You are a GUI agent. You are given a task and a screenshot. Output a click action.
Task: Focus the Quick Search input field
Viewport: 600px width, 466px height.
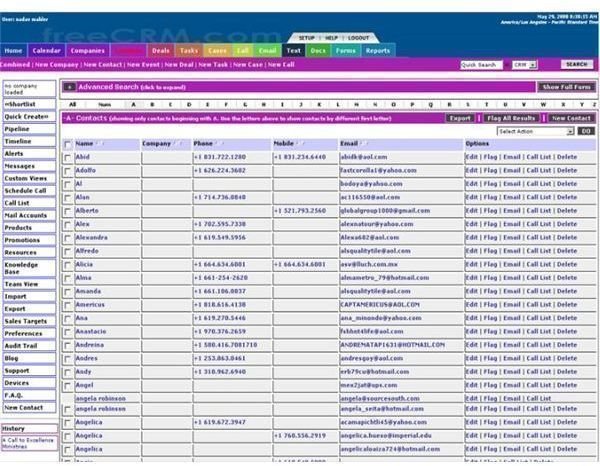tap(481, 65)
